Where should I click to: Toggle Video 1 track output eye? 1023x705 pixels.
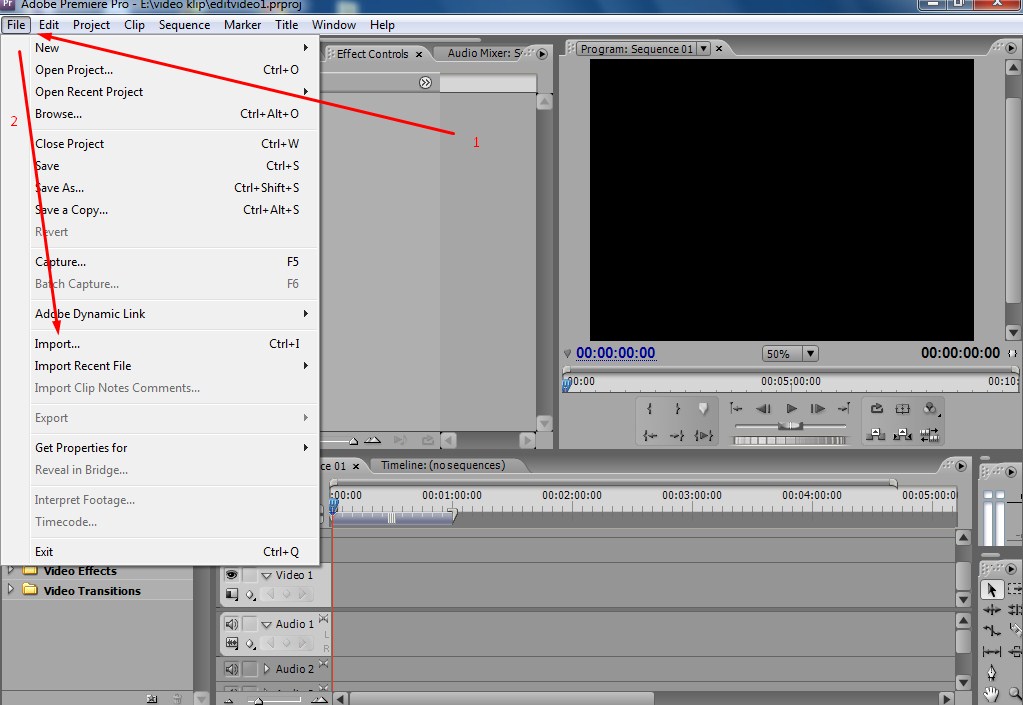tap(231, 575)
